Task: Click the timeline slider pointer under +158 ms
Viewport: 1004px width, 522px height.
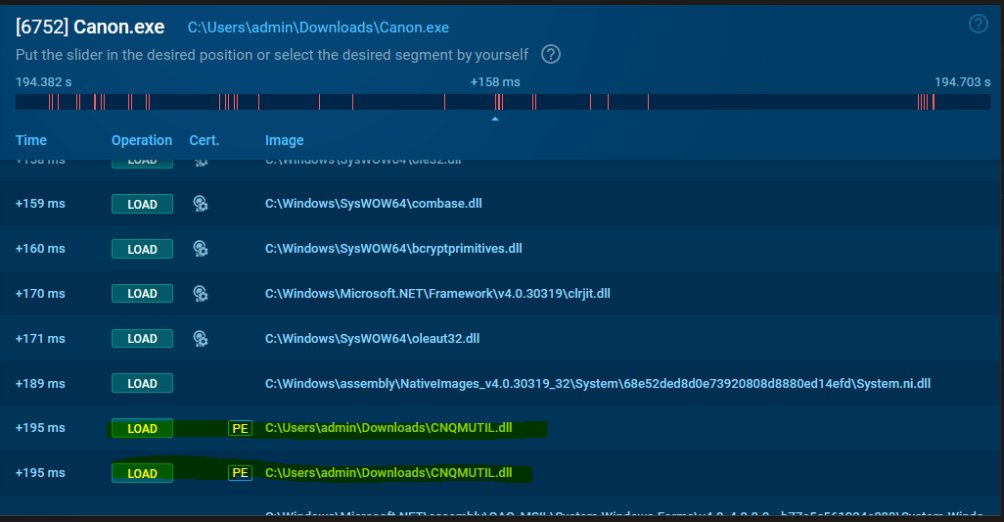Action: (495, 119)
